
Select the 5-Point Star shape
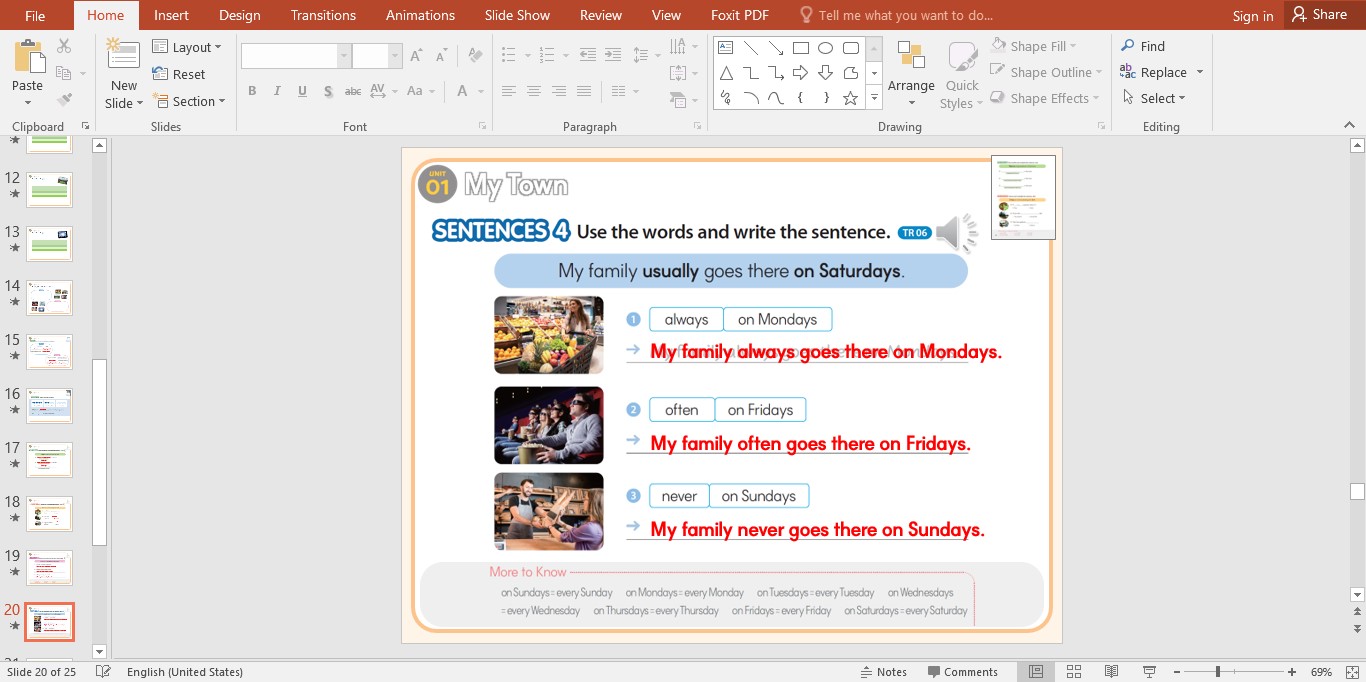[x=851, y=98]
